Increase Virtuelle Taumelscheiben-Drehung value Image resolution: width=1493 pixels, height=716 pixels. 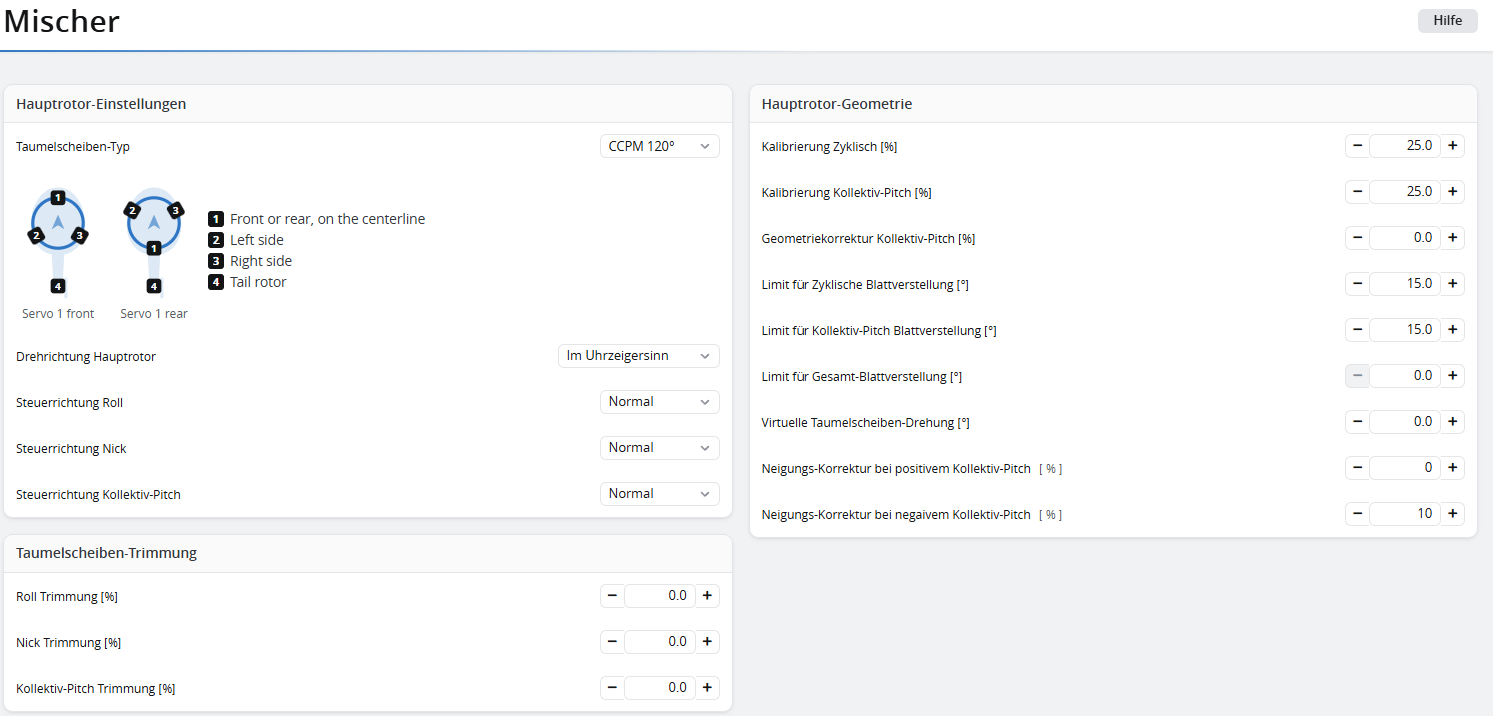tap(1452, 422)
